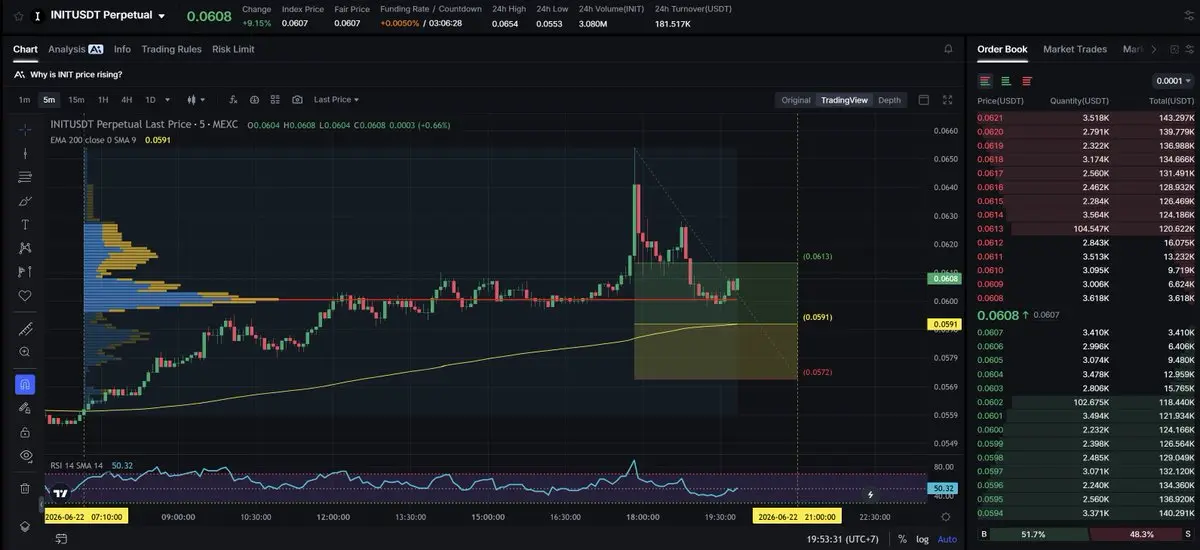Screen dimensions: 1200x550
Task: Open the Last Price source dropdown
Action: click(336, 100)
